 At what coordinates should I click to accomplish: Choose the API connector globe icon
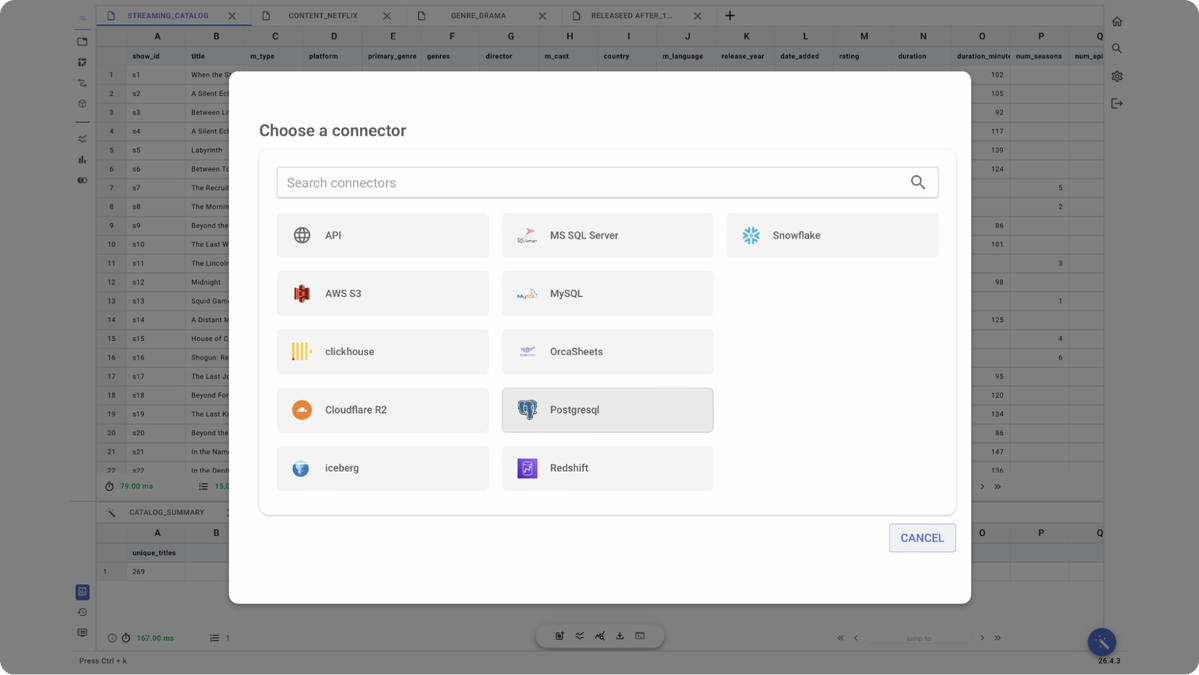(302, 235)
